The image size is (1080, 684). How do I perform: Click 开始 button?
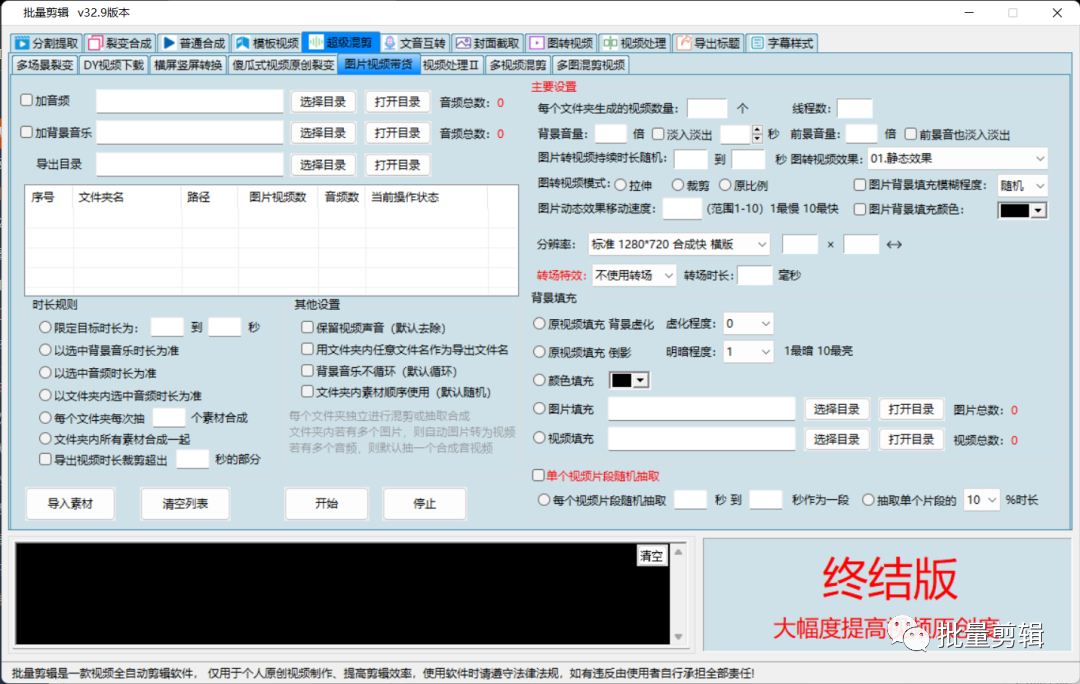pyautogui.click(x=326, y=504)
